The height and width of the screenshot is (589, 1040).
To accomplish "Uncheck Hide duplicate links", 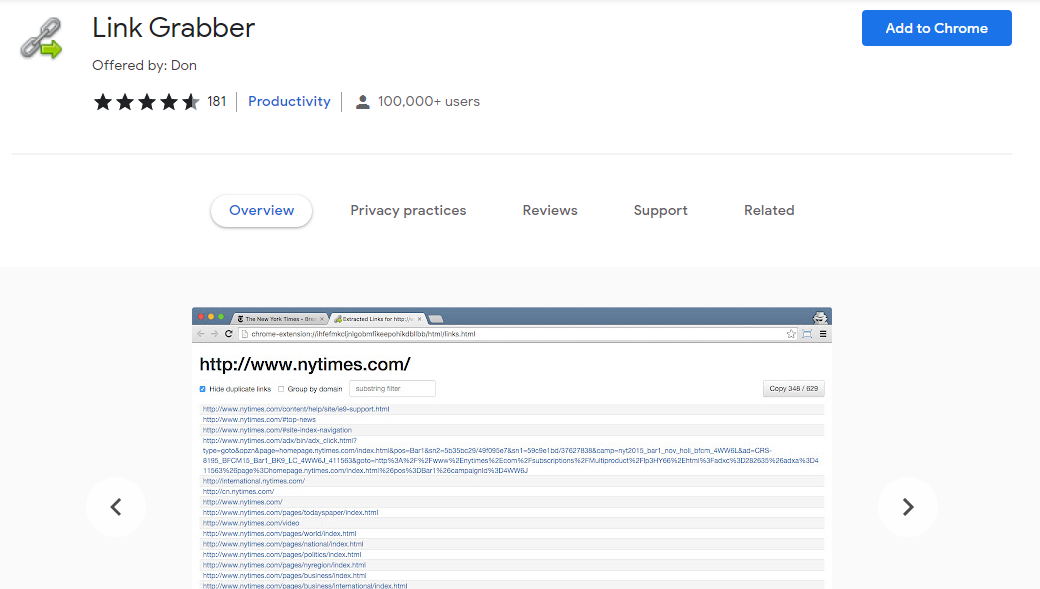I will (202, 387).
